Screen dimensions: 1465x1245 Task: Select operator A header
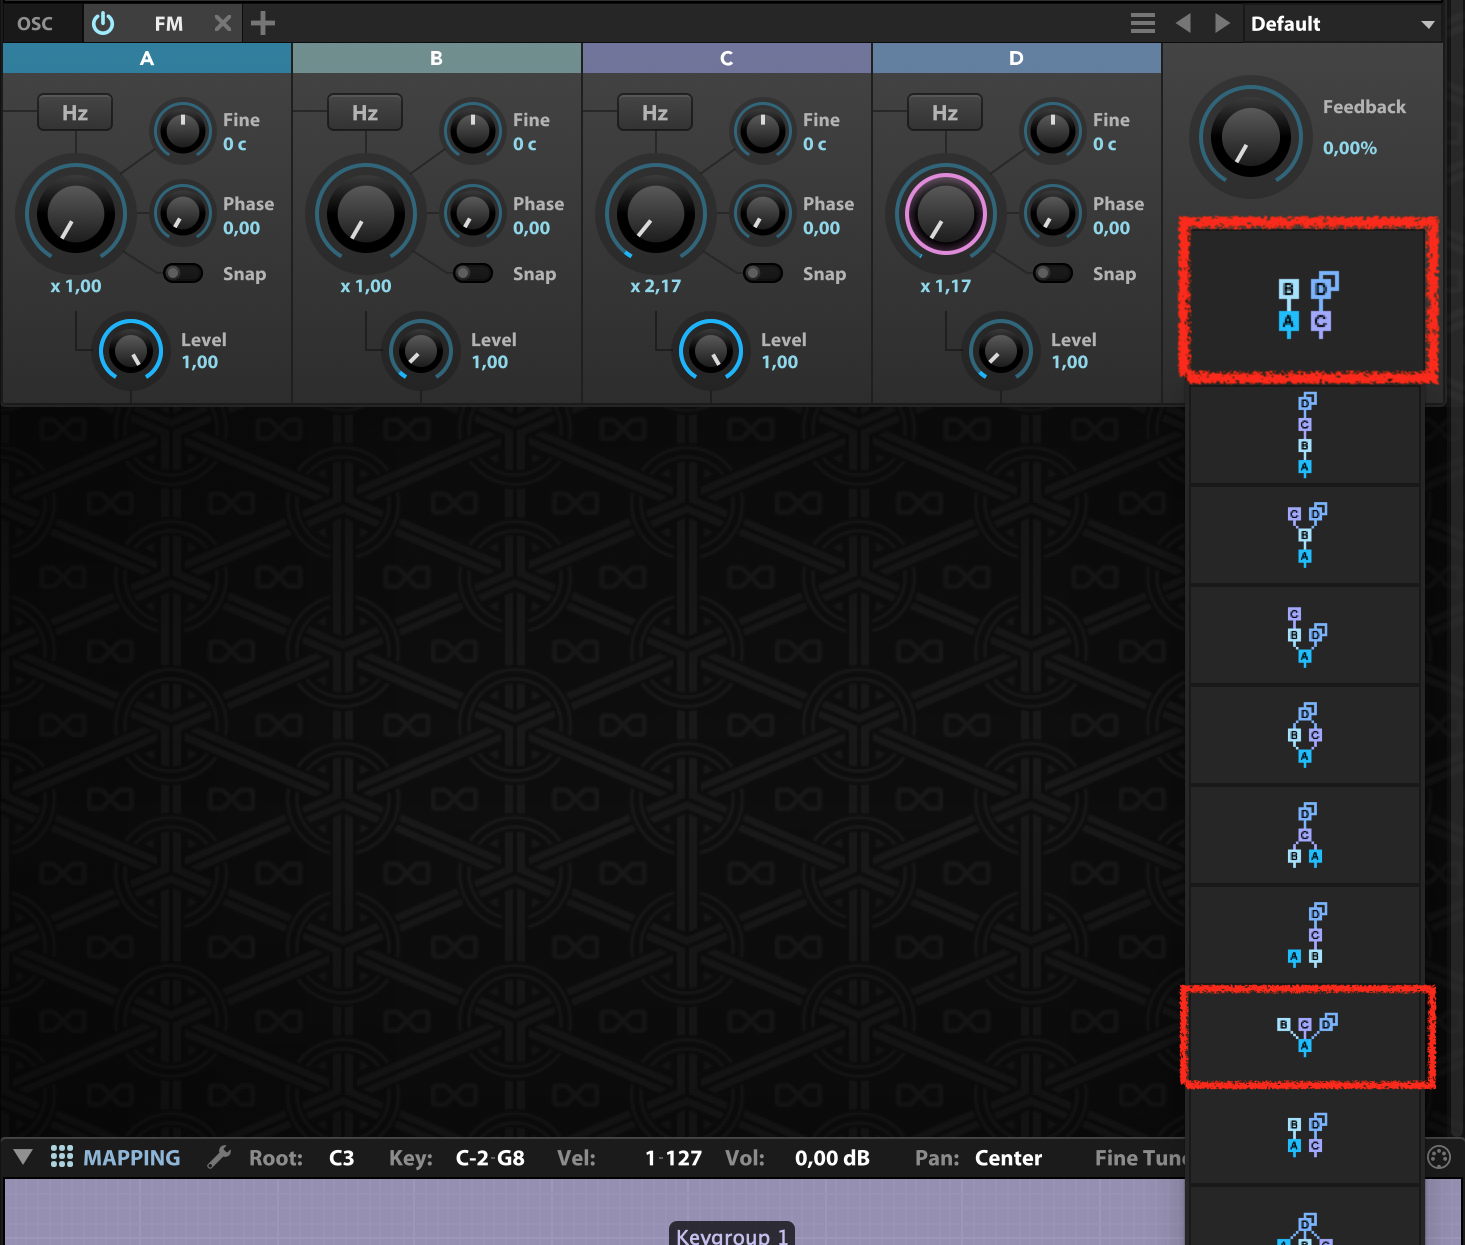click(147, 58)
